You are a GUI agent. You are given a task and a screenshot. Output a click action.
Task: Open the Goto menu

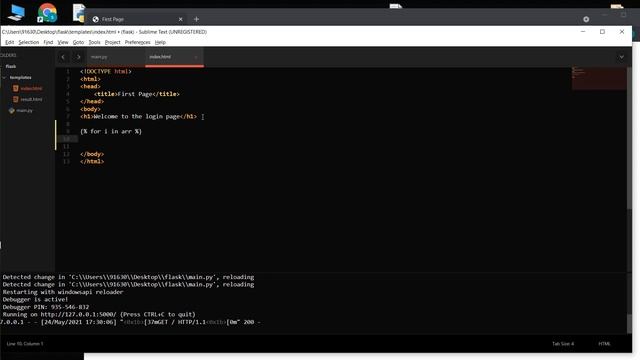[x=78, y=42]
